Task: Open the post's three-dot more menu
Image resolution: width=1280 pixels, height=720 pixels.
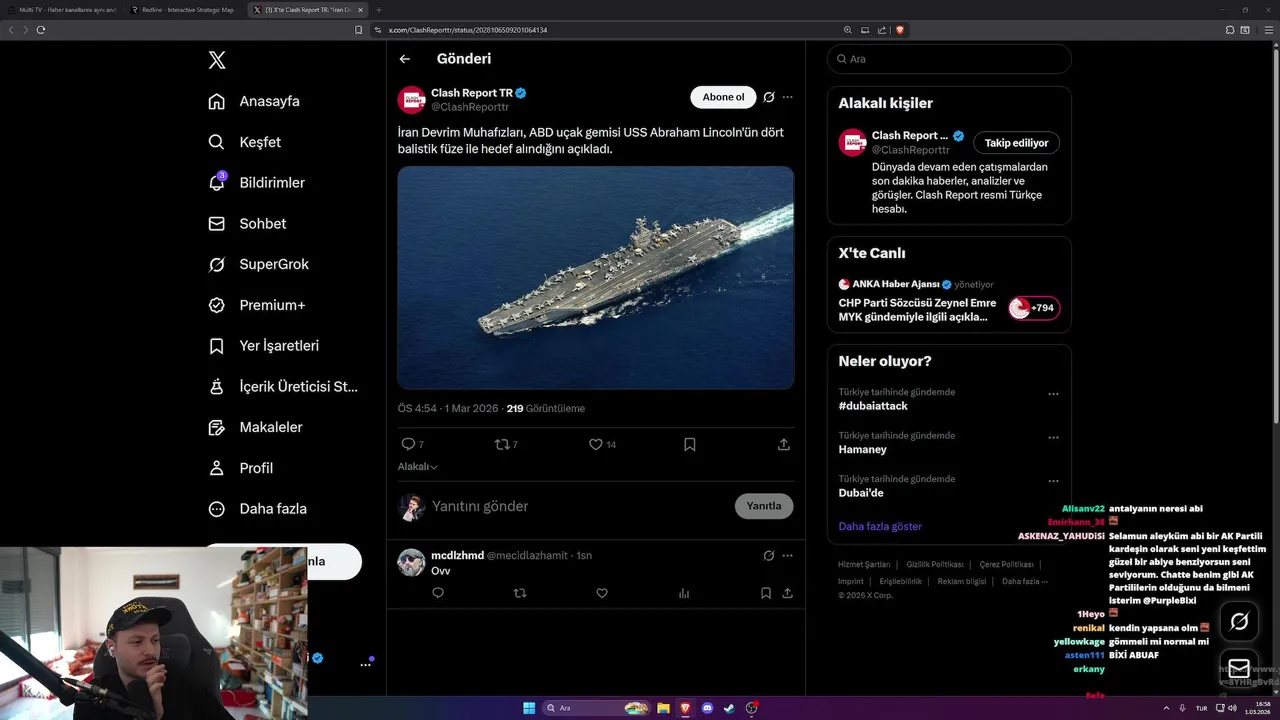Action: (788, 97)
